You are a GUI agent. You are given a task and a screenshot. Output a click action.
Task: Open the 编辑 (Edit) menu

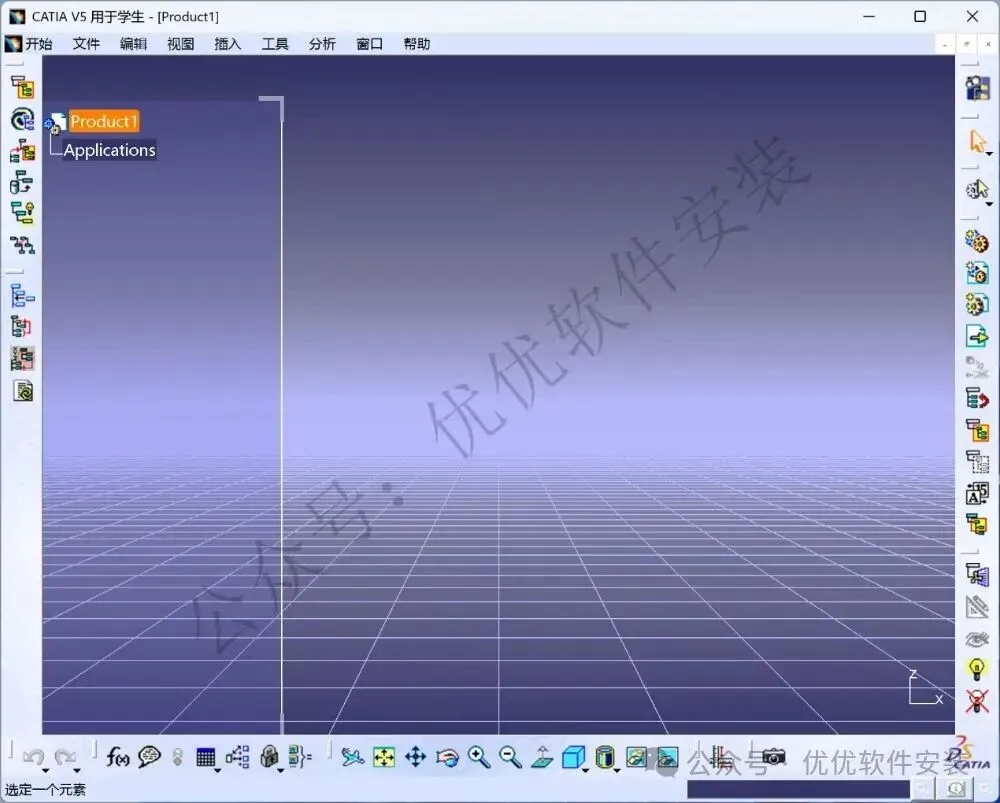133,43
